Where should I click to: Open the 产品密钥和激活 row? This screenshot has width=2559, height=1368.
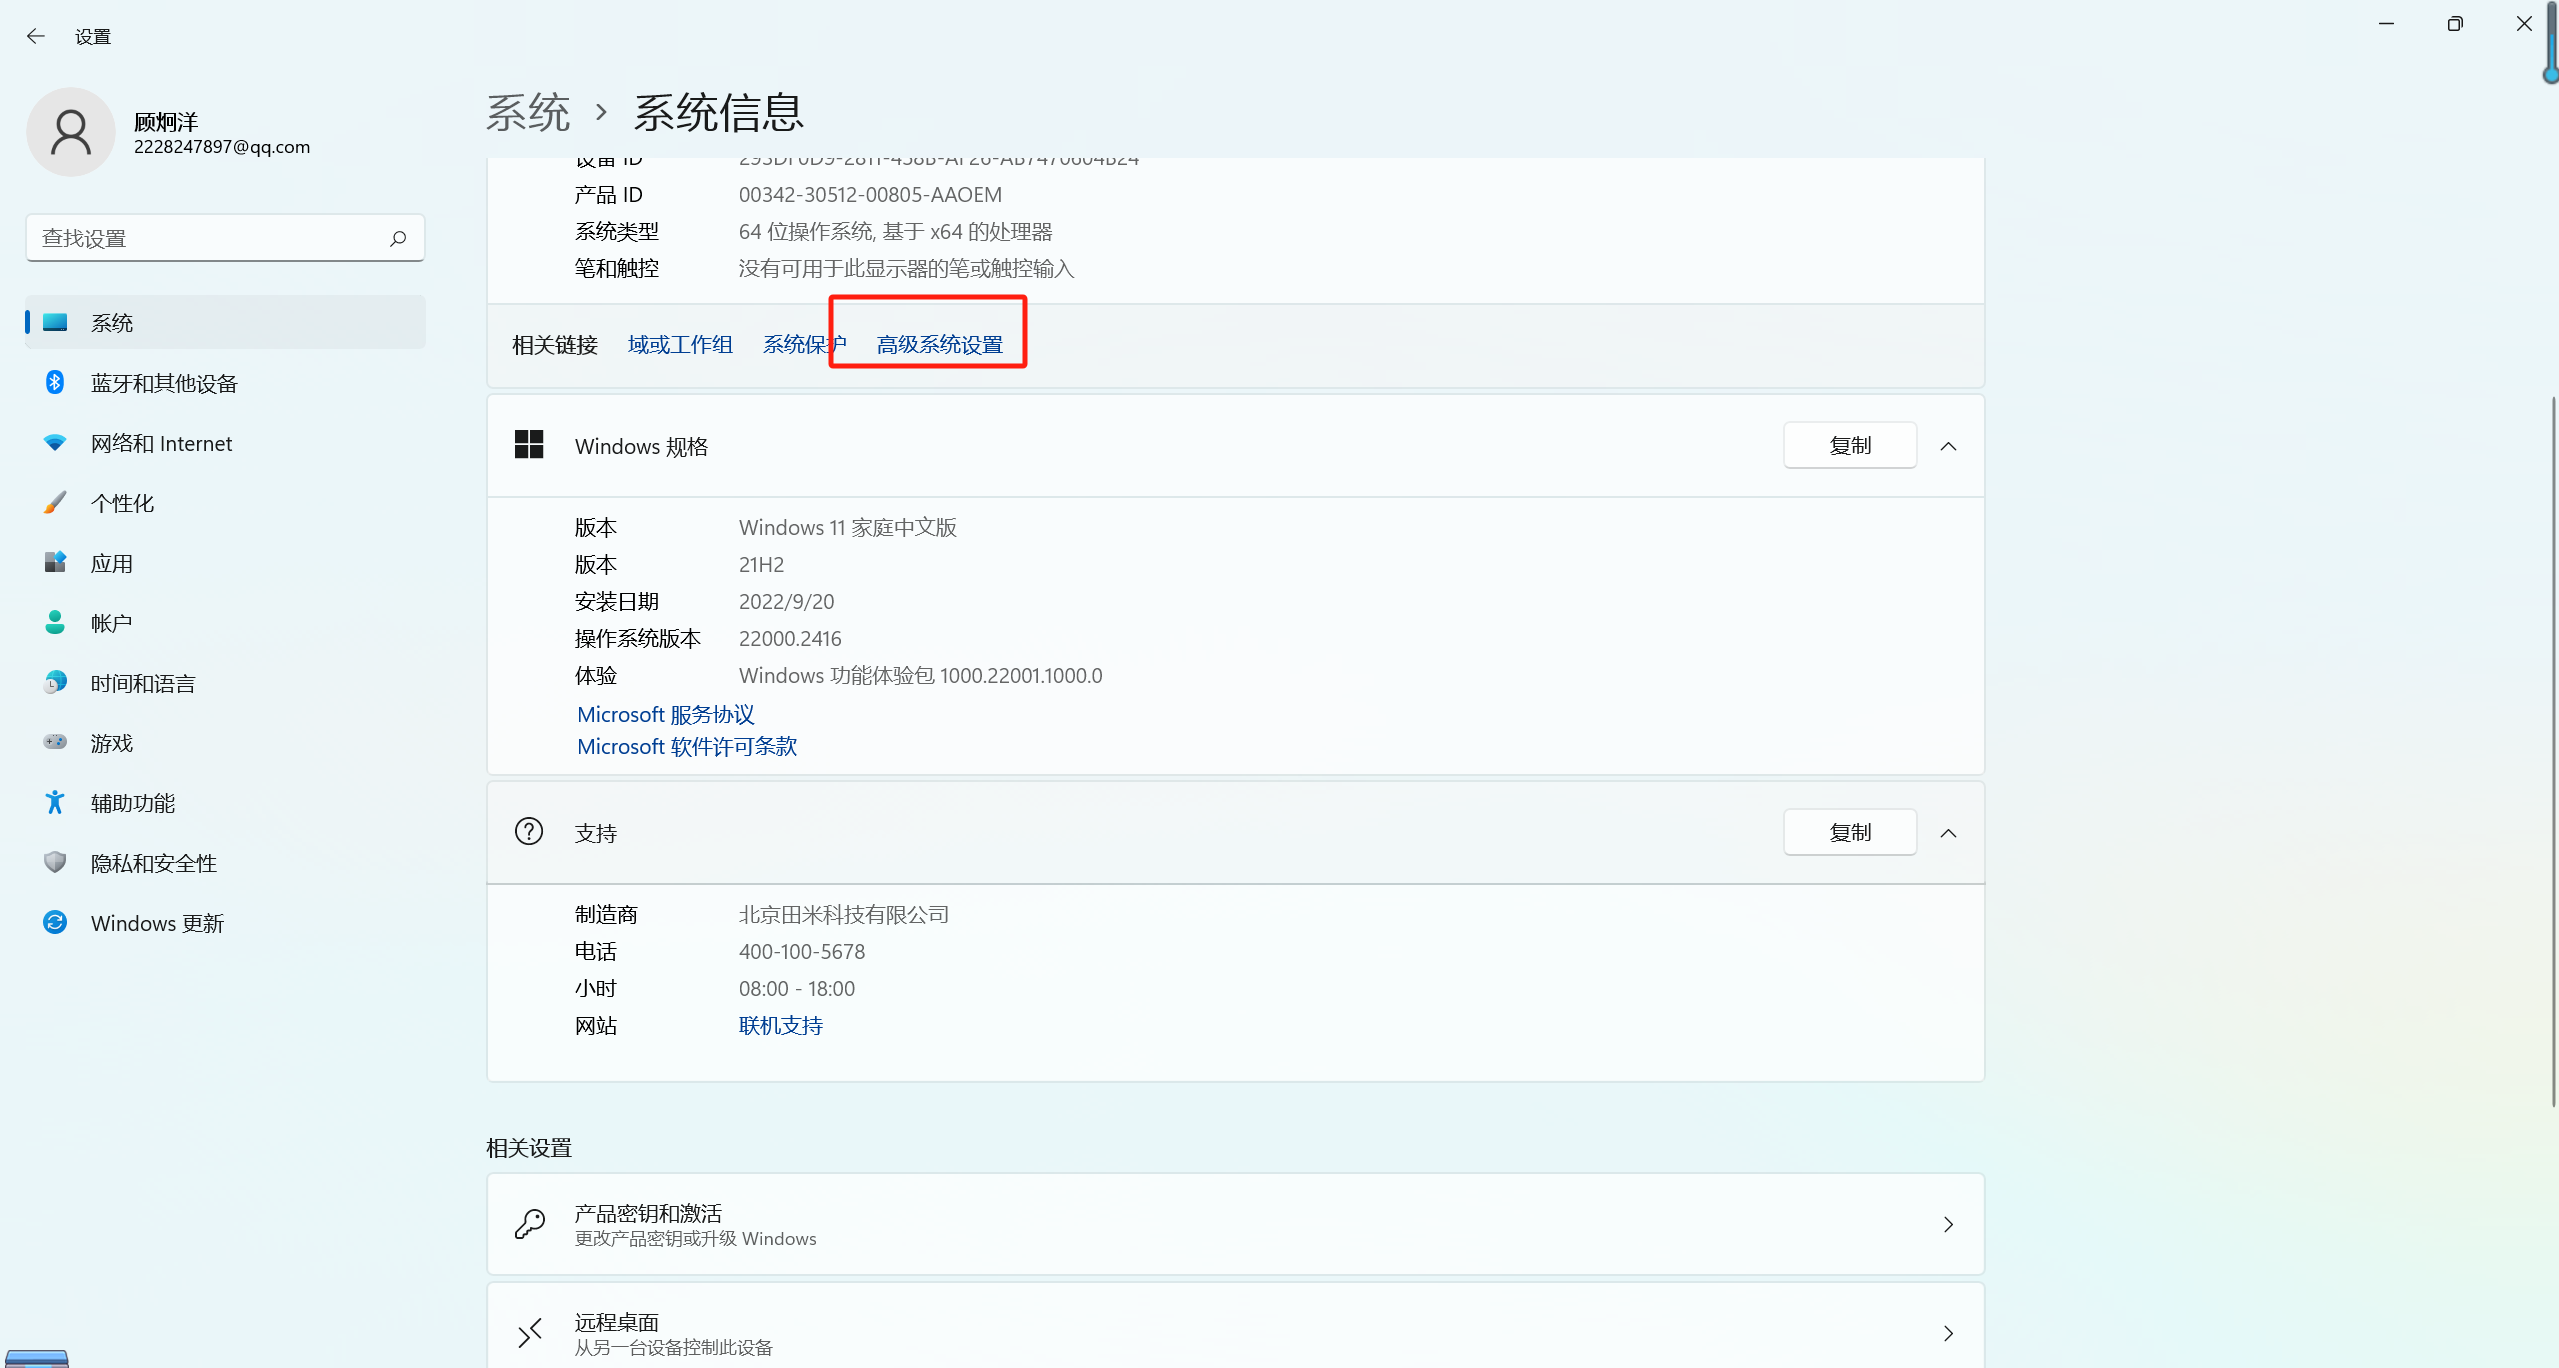coord(1235,1224)
